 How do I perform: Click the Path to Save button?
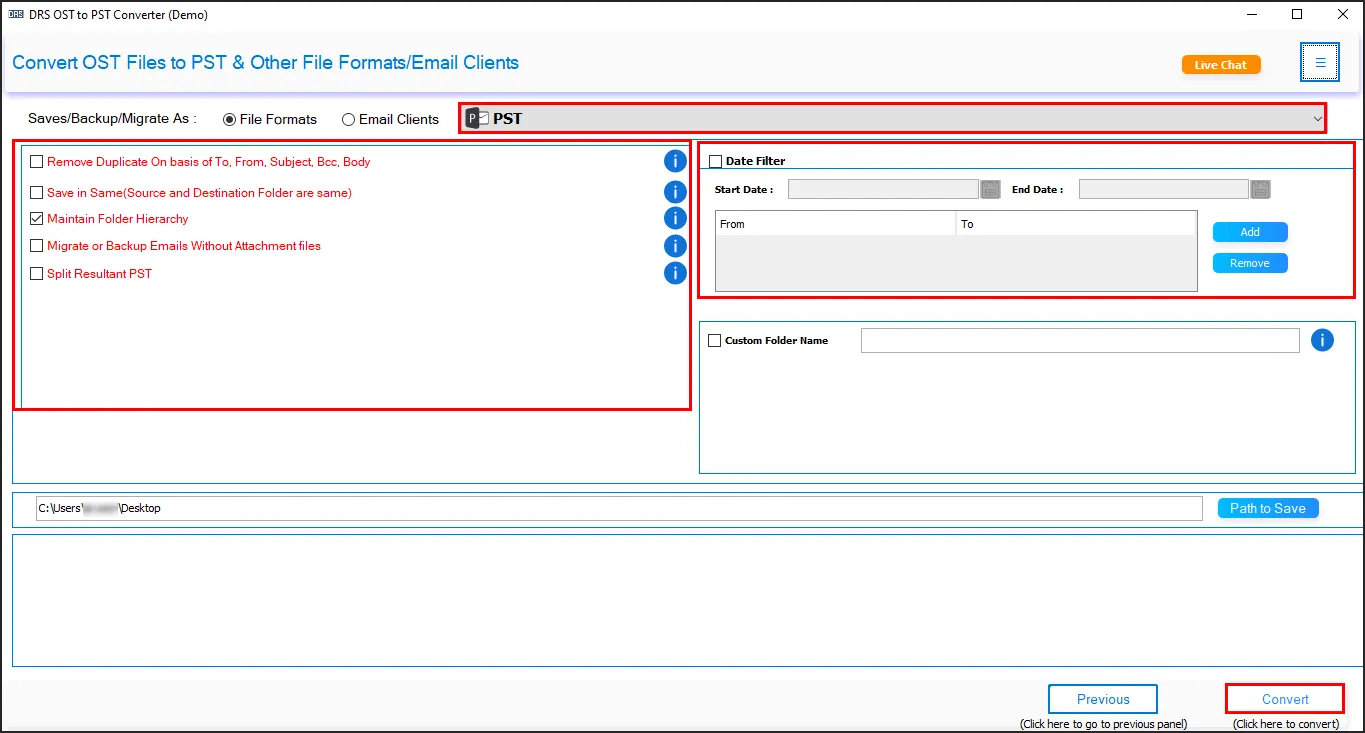pos(1267,508)
